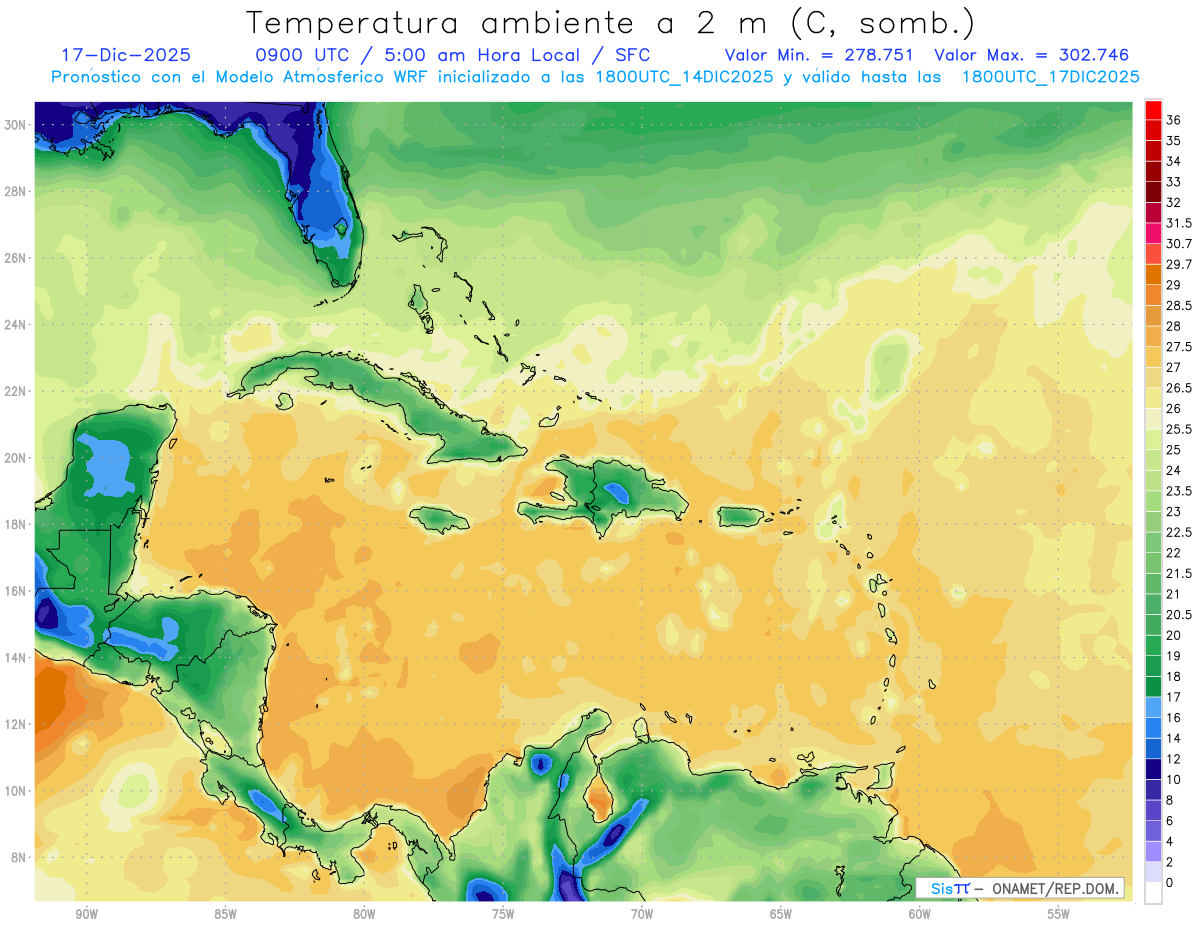Screen dimensions: 1200x927
Task: Click the '70W' longitude label
Action: pos(642,914)
